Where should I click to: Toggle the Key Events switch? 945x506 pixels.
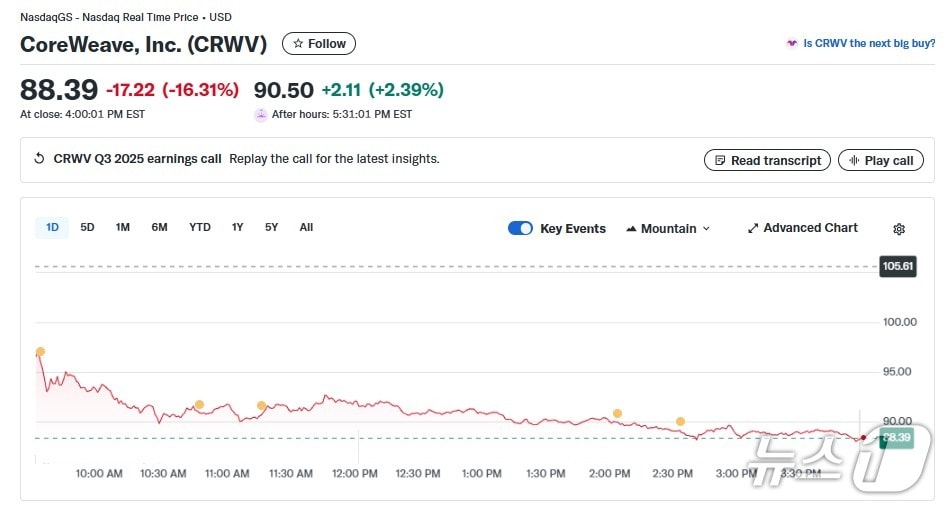520,228
